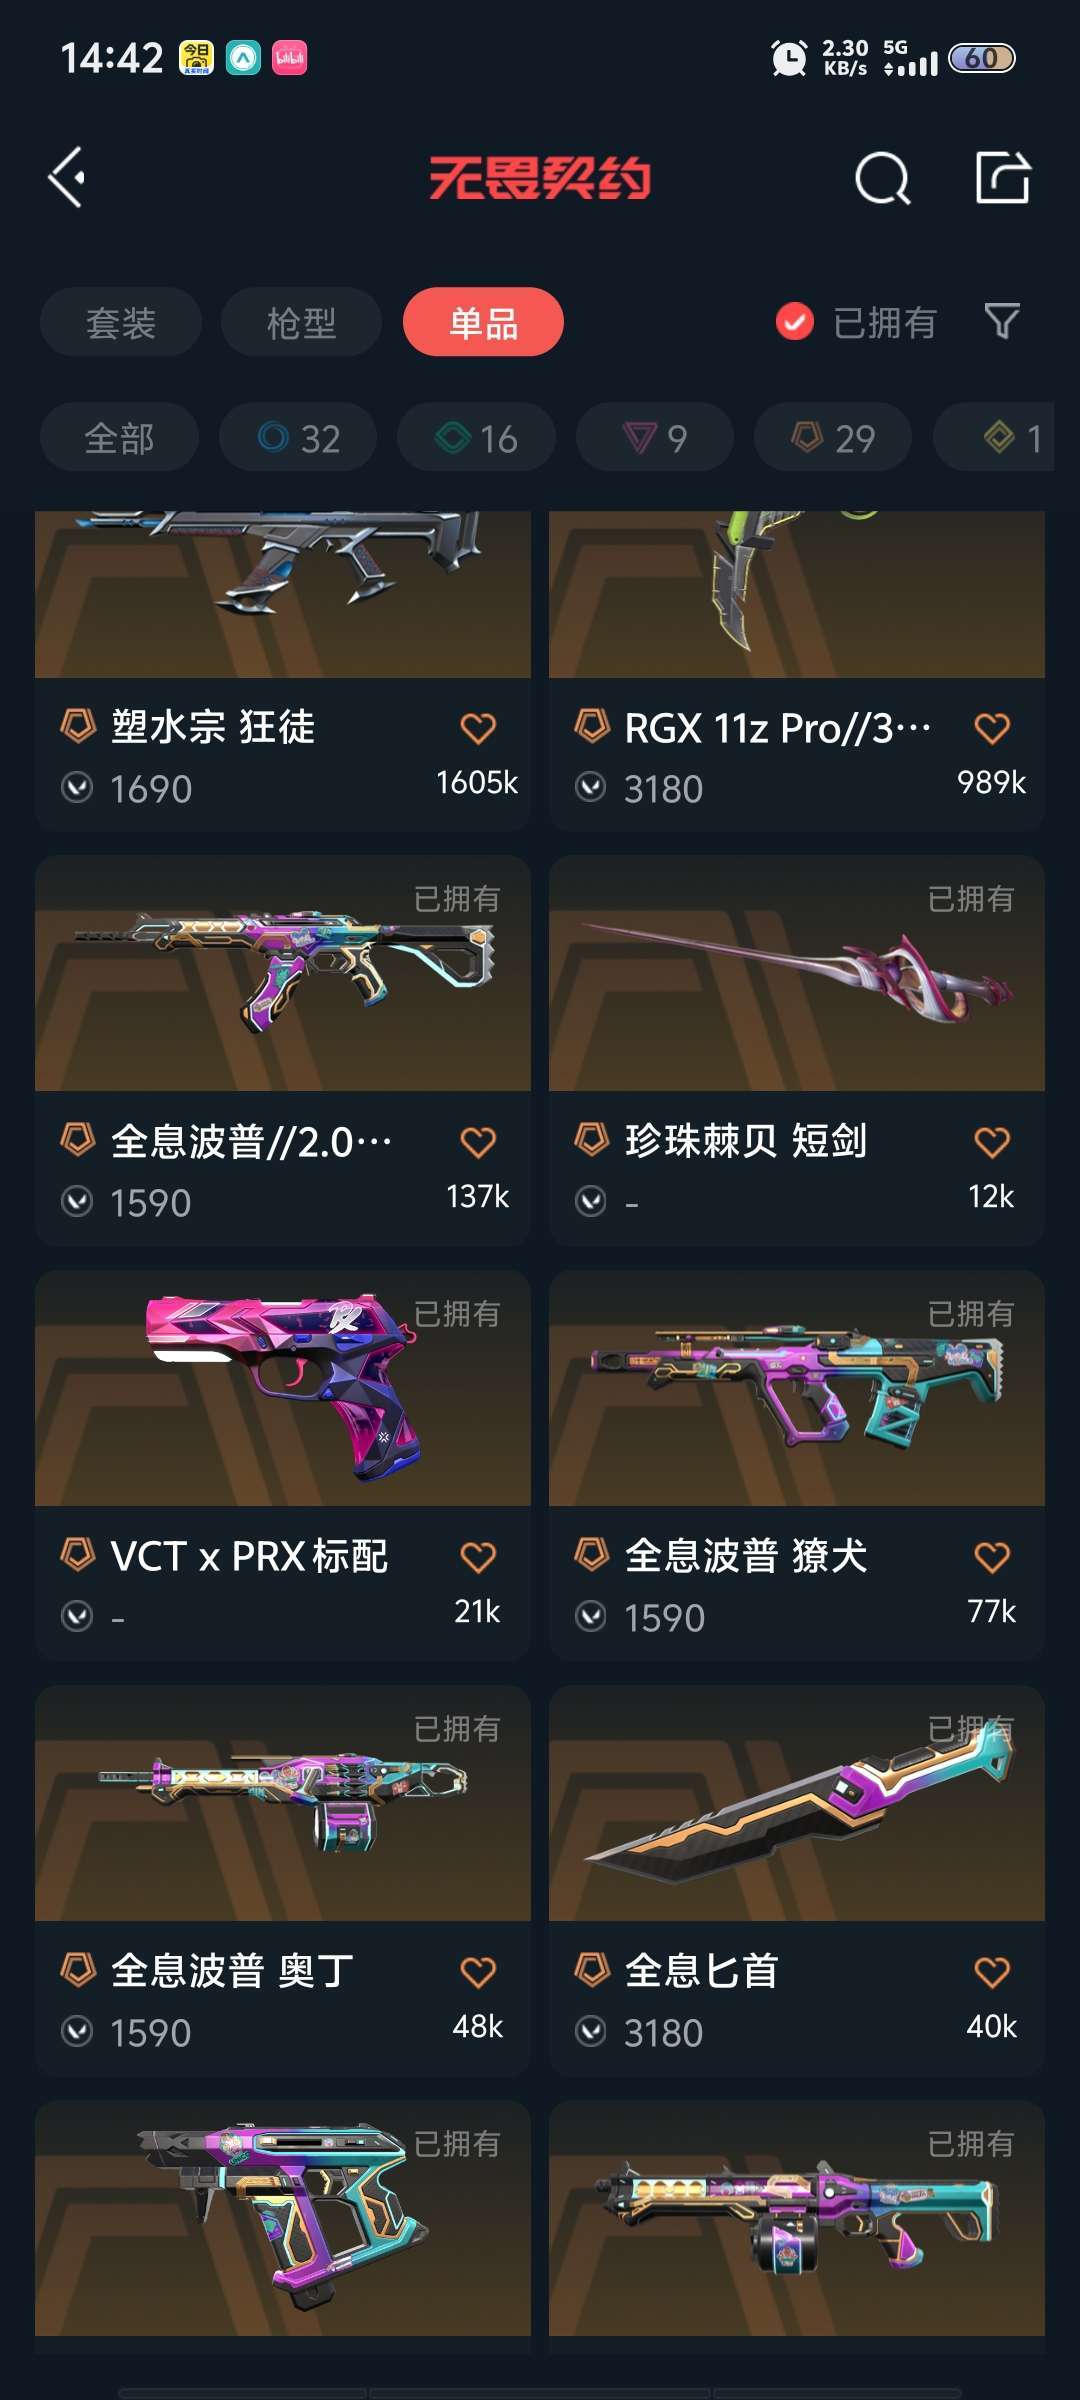The height and width of the screenshot is (2400, 1080).
Task: Like the VCT x PRX标配 heart
Action: 478,1557
